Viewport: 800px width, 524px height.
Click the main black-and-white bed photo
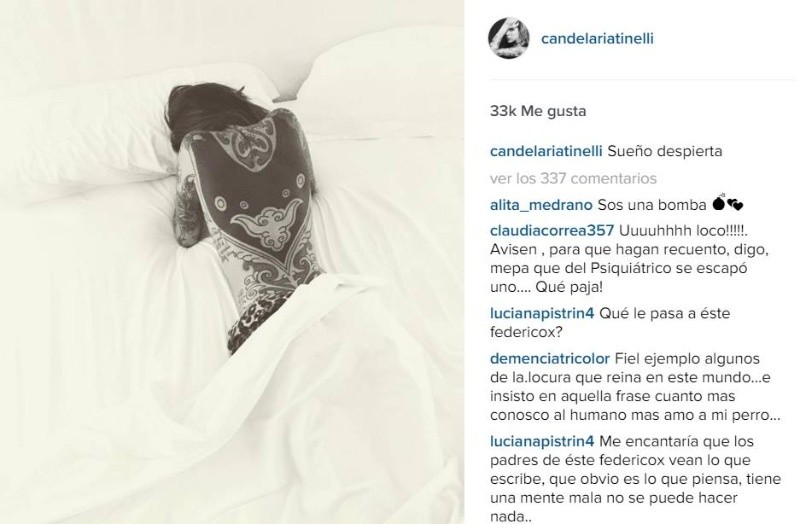(232, 262)
